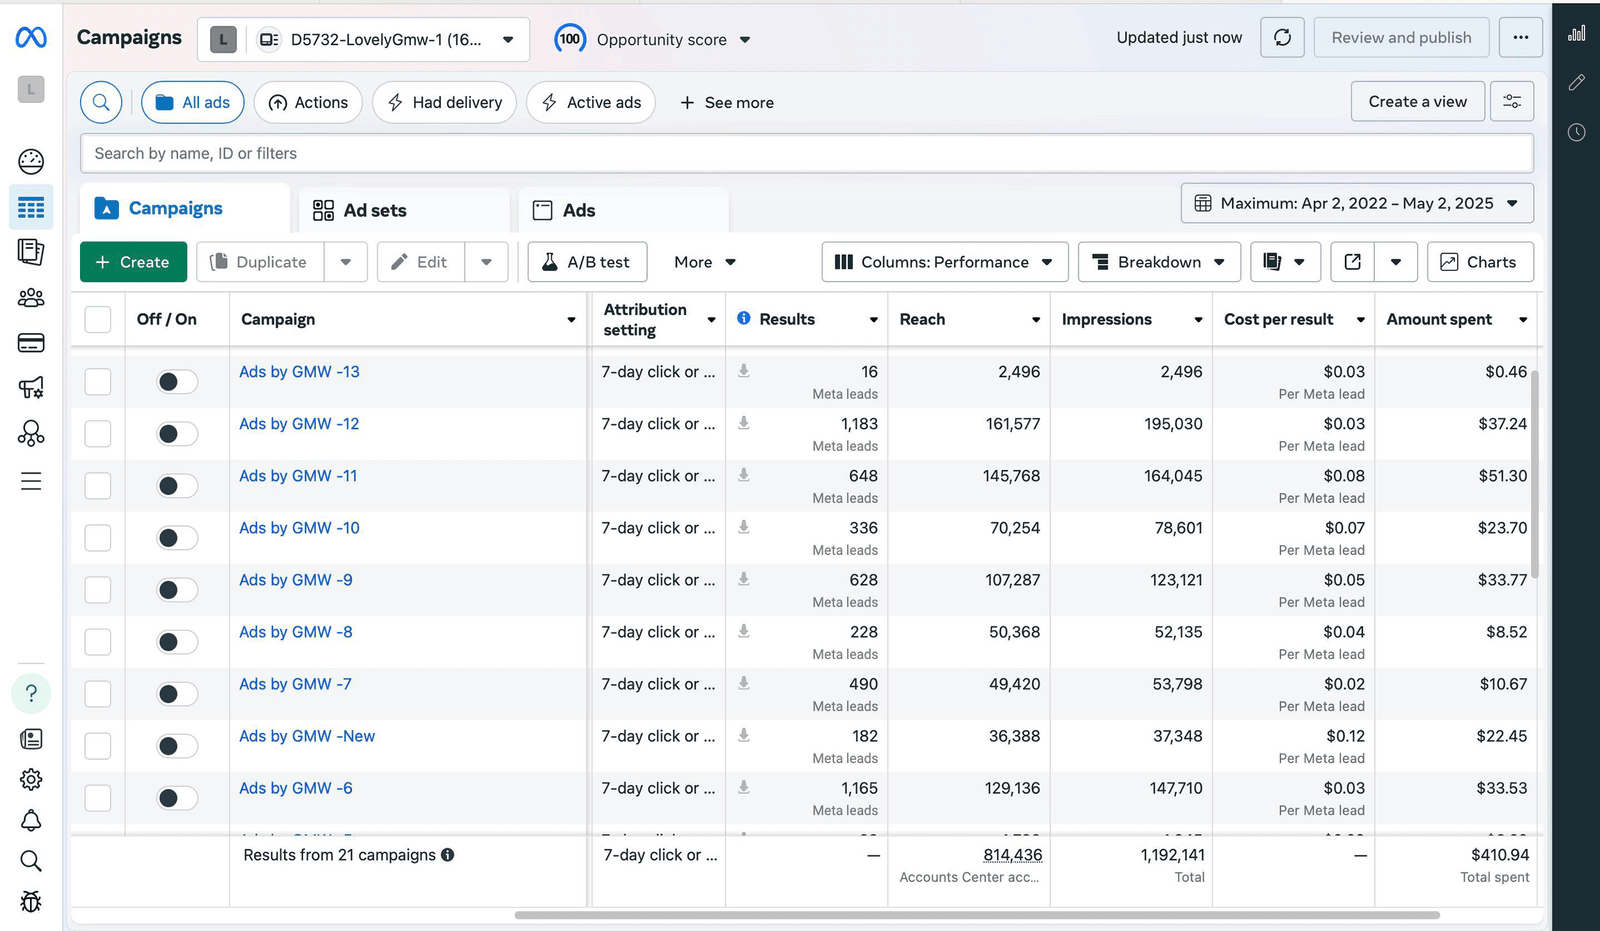1600x931 pixels.
Task: Click the horizontal table scrollbar
Action: (x=976, y=915)
